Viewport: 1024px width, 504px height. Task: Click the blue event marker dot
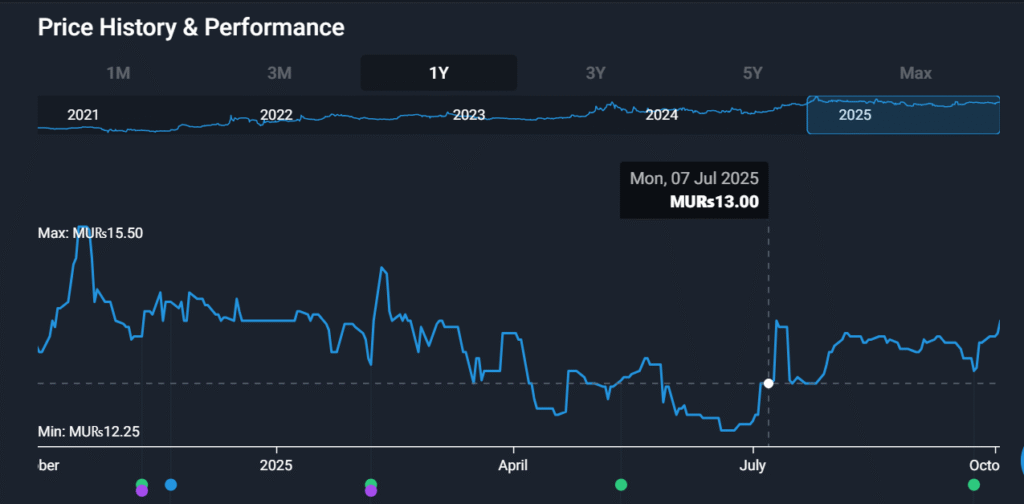coord(170,485)
